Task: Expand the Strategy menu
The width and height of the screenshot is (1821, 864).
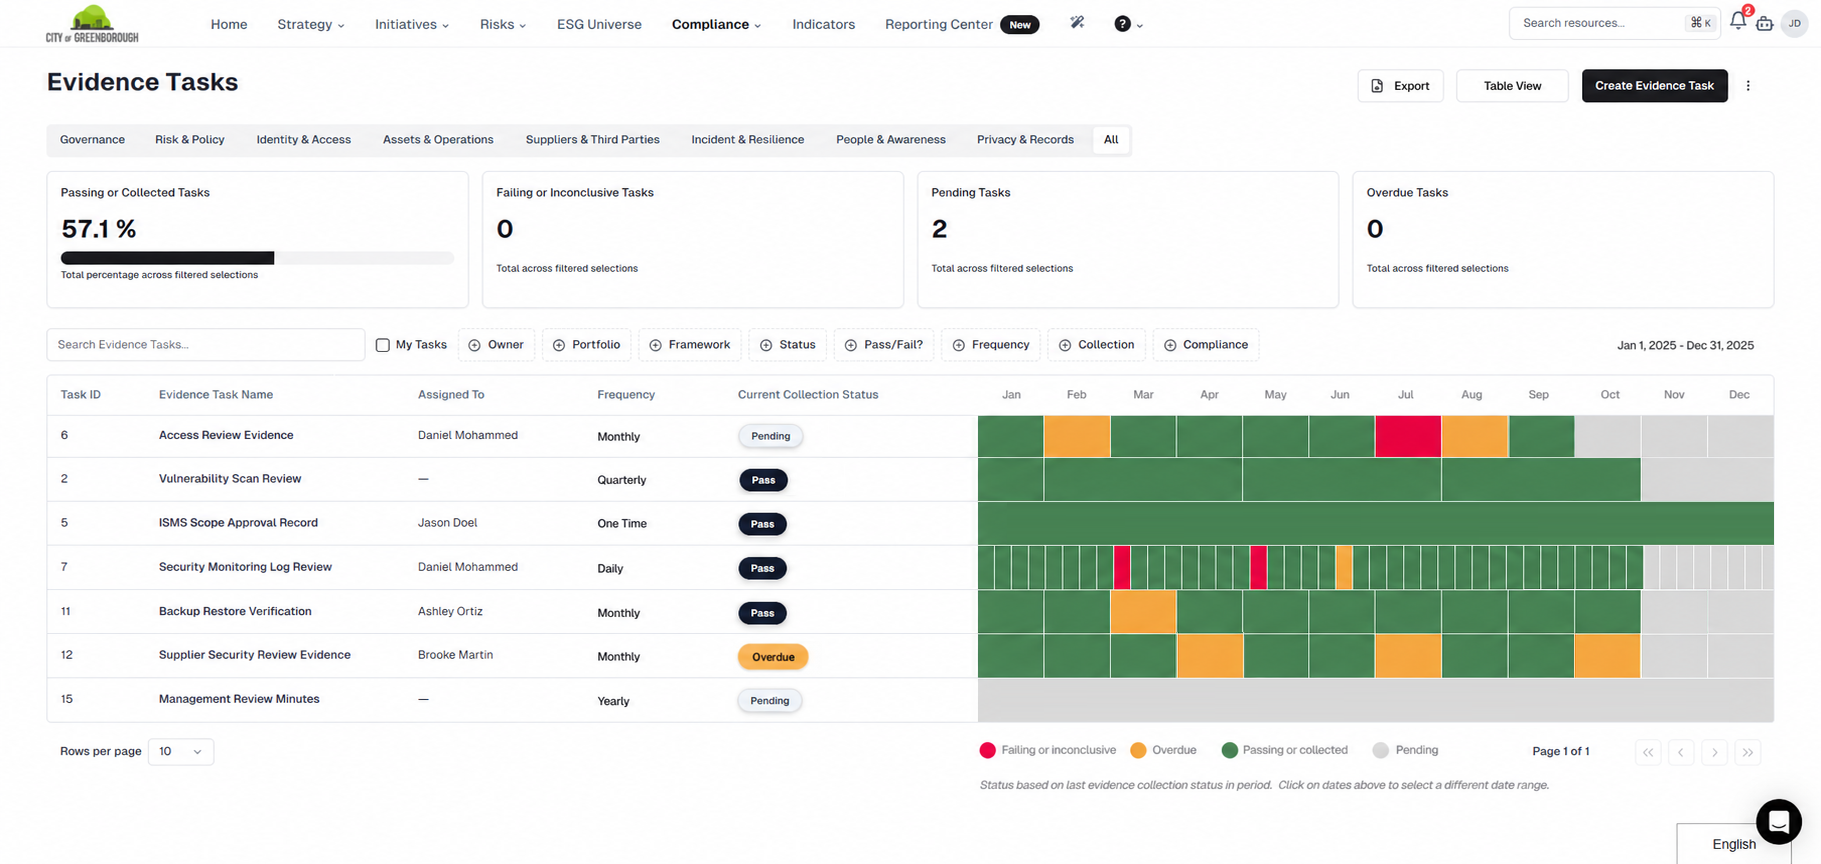Action: [311, 24]
